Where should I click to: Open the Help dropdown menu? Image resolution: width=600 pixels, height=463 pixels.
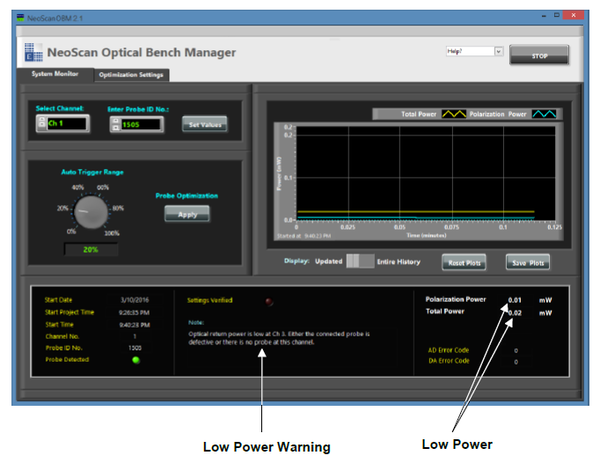tap(474, 50)
